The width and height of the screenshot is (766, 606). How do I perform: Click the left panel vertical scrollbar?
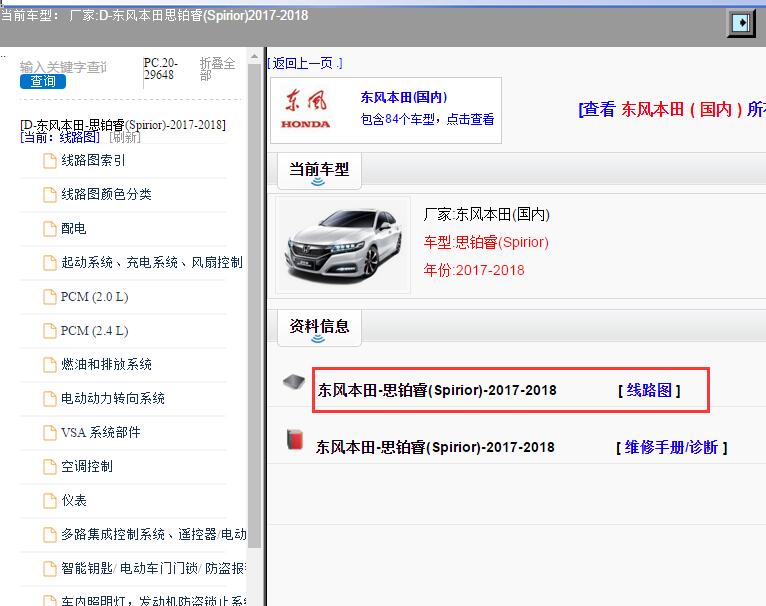click(254, 306)
